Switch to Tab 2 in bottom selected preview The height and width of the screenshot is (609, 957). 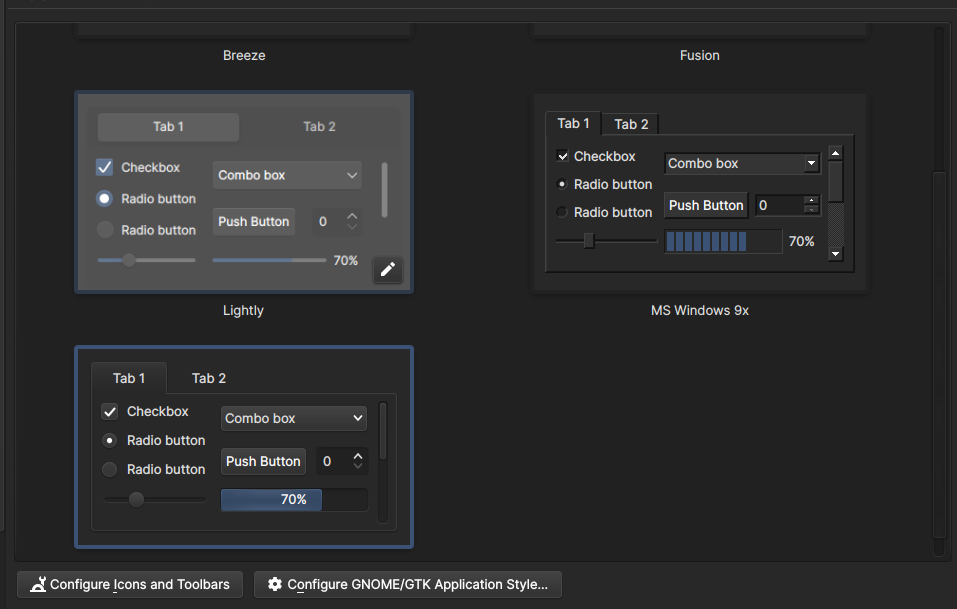pos(209,378)
